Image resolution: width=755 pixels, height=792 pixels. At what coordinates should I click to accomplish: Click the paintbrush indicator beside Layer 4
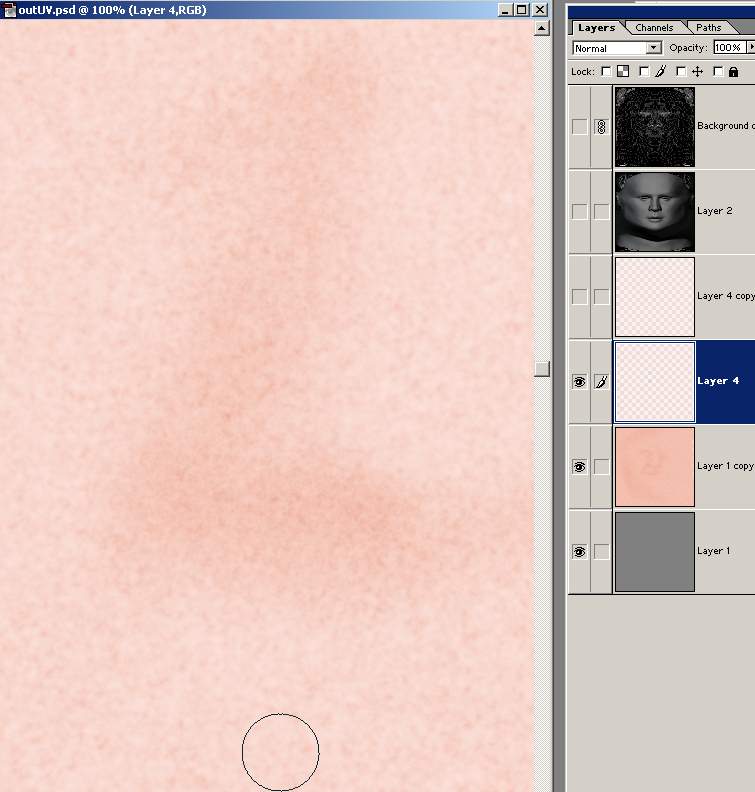click(601, 382)
